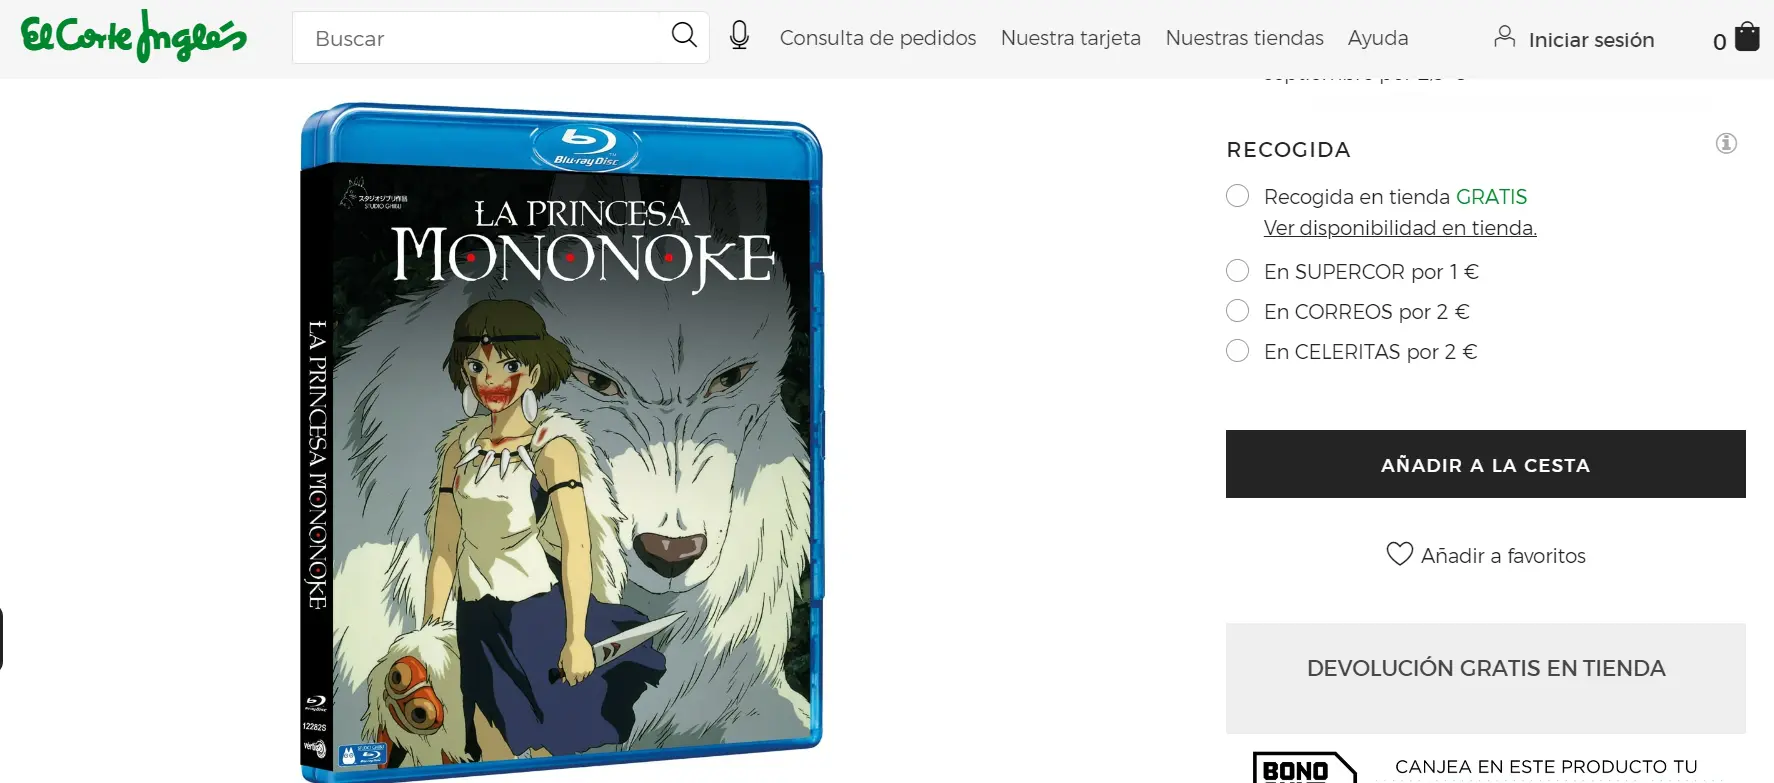Open Consulta de pedidos menu item
Screen dimensions: 1774x783
(x=877, y=38)
